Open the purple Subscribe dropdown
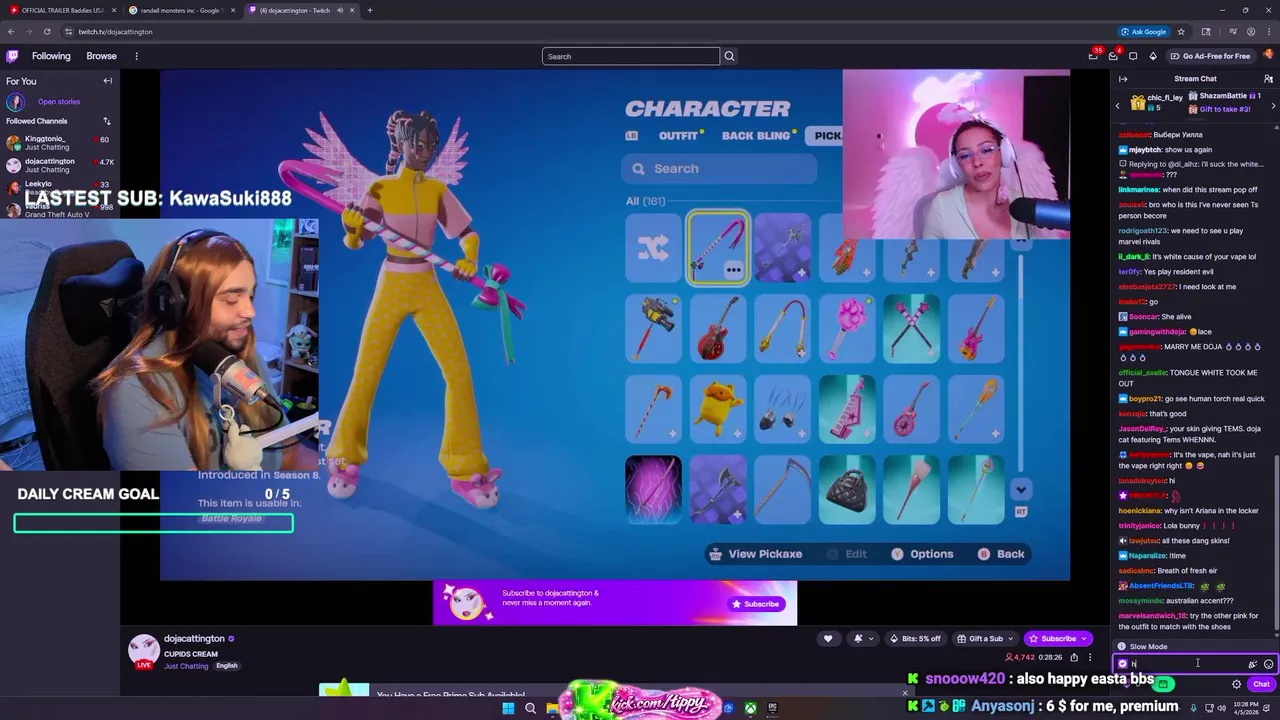 click(1058, 638)
